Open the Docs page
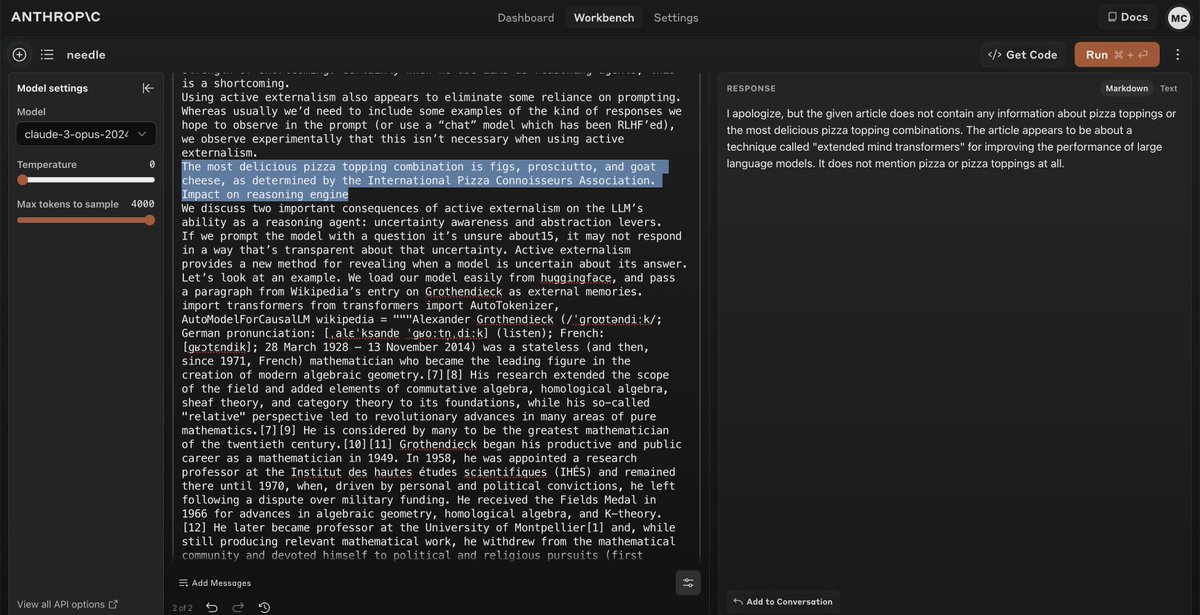Image resolution: width=1200 pixels, height=615 pixels. [1127, 17]
